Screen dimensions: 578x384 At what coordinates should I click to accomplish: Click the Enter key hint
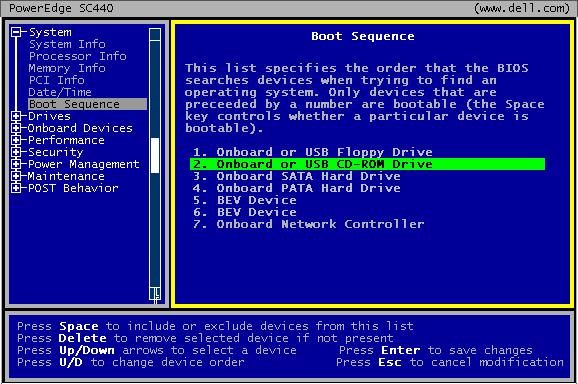click(x=401, y=350)
